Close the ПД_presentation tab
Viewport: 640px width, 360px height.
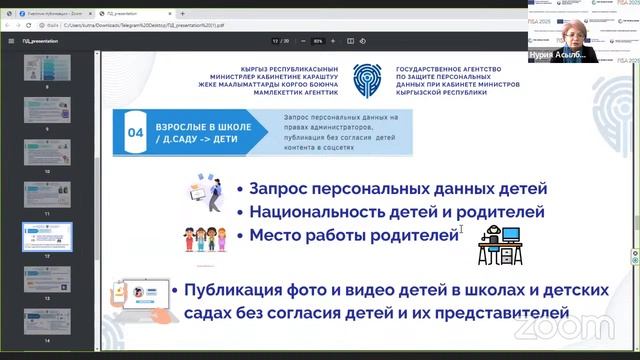pos(170,13)
